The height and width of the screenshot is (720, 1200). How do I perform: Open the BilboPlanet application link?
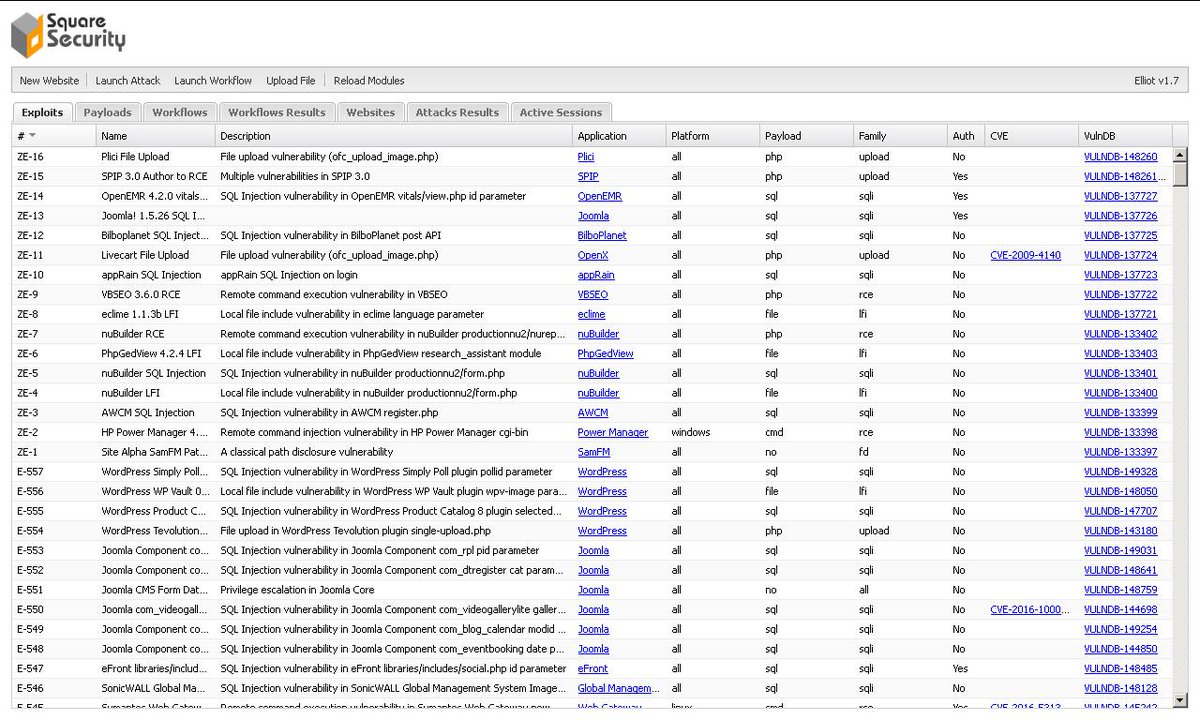602,236
